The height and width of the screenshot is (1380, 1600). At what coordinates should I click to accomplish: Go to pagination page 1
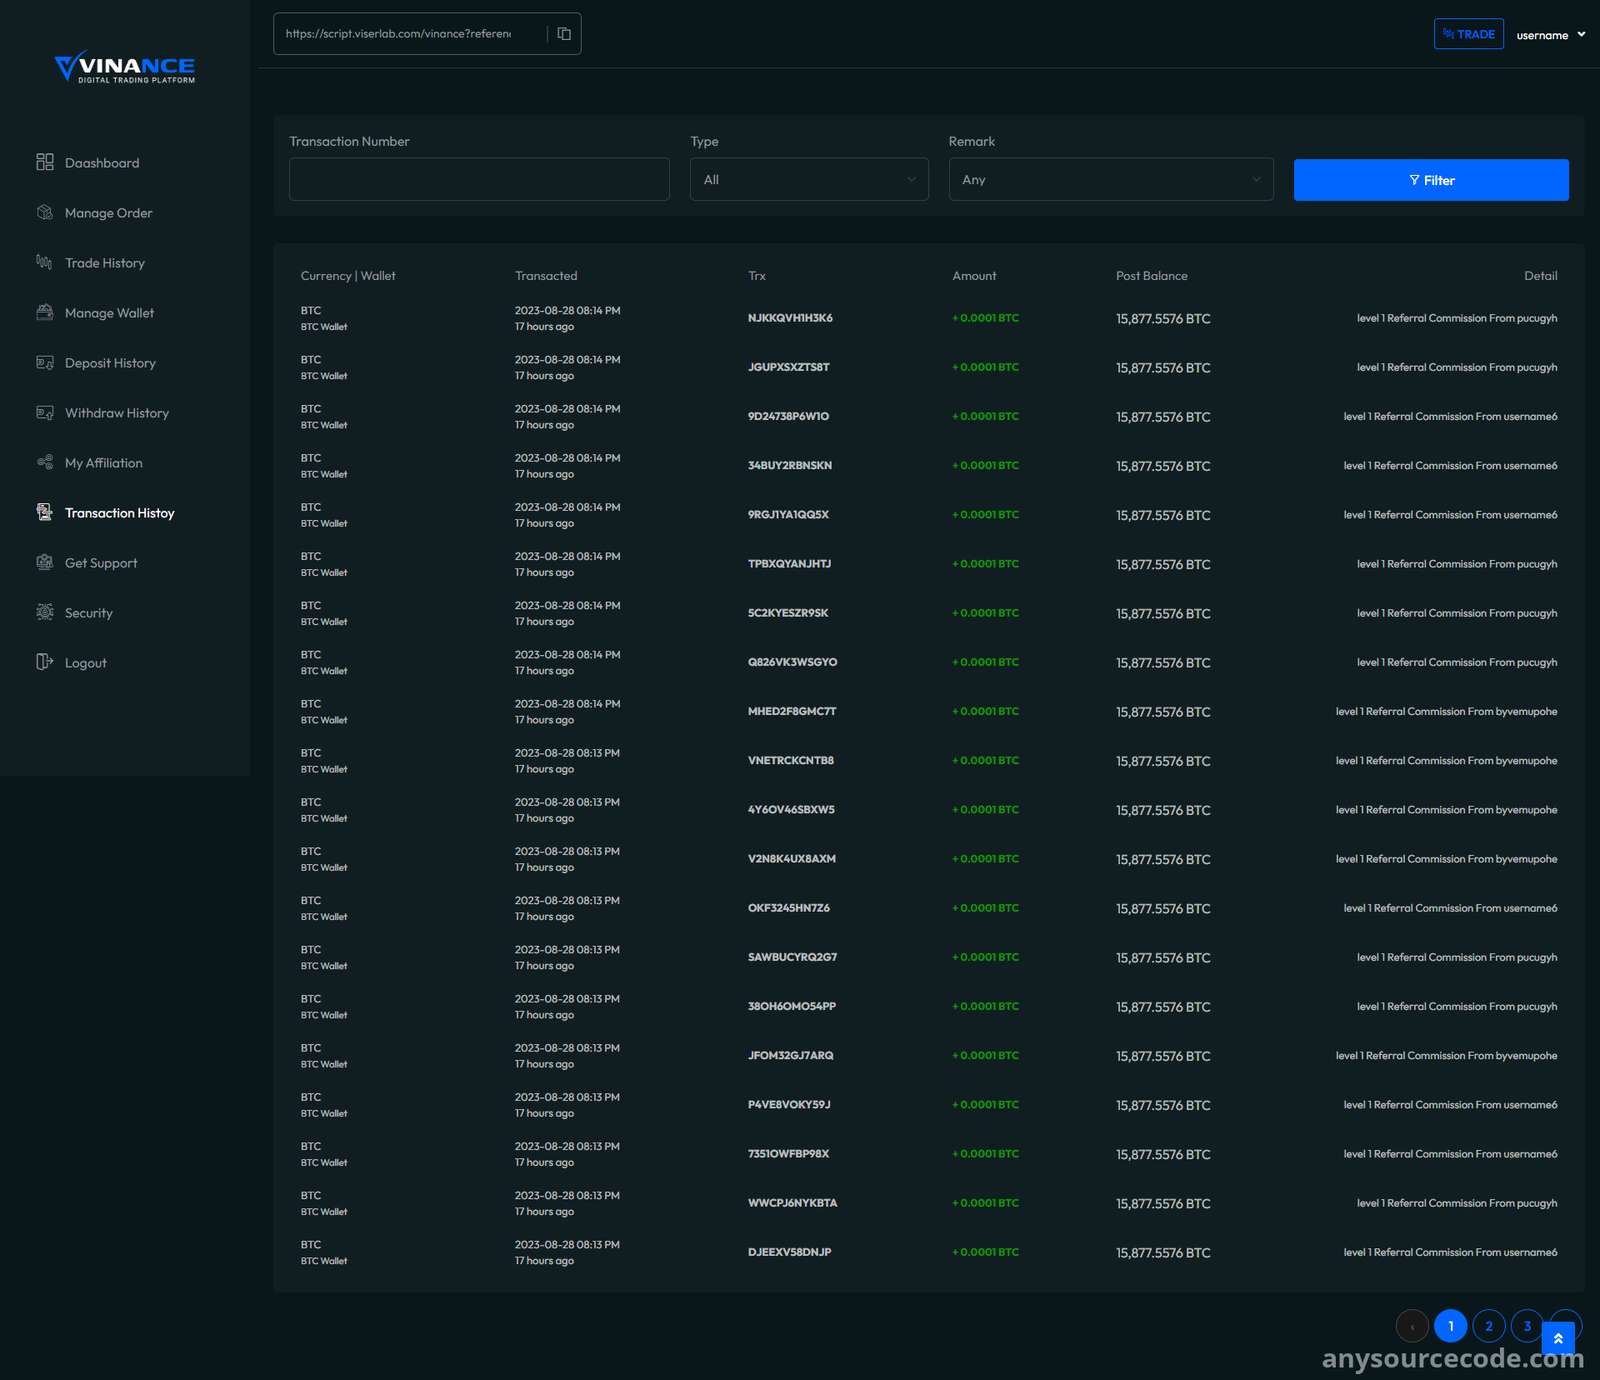point(1450,1326)
